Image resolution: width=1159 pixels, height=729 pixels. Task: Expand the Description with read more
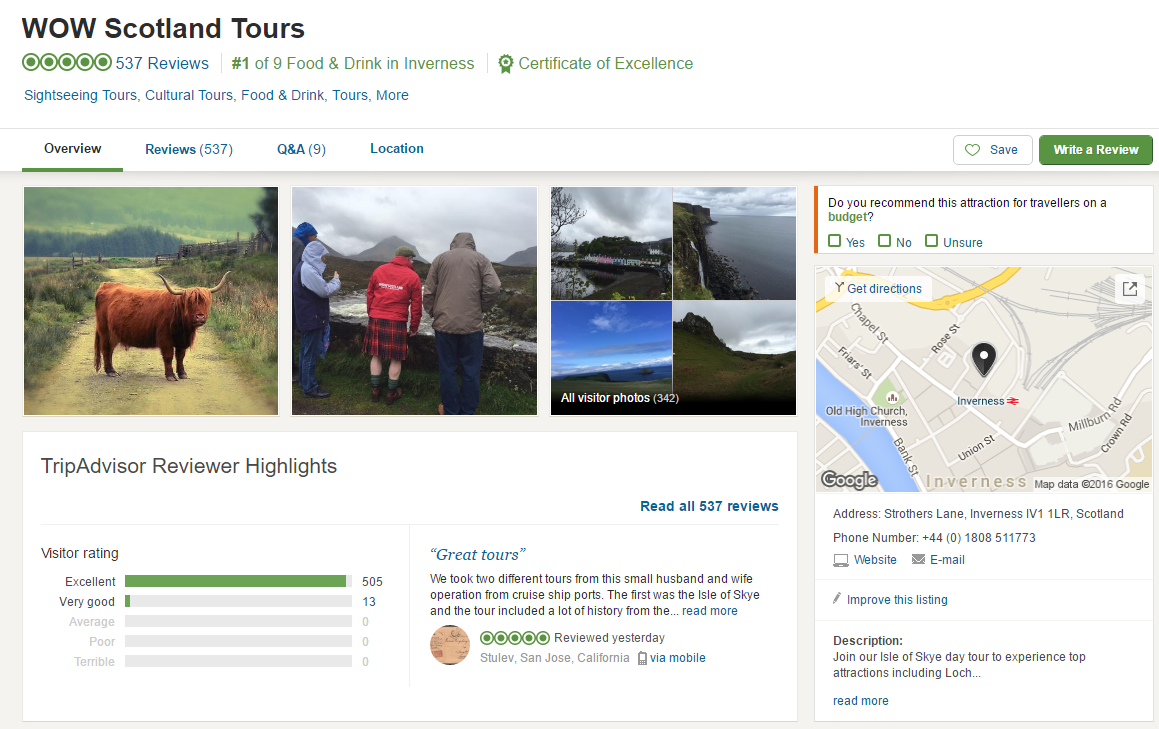coord(860,701)
